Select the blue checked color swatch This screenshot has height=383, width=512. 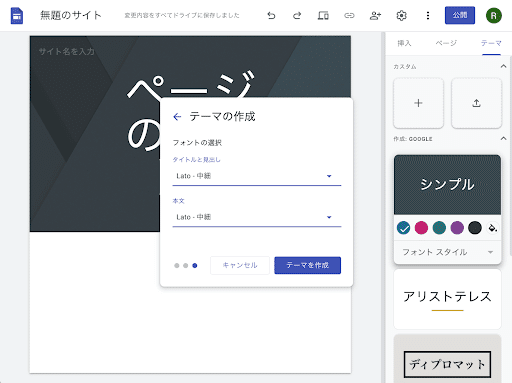coord(403,228)
